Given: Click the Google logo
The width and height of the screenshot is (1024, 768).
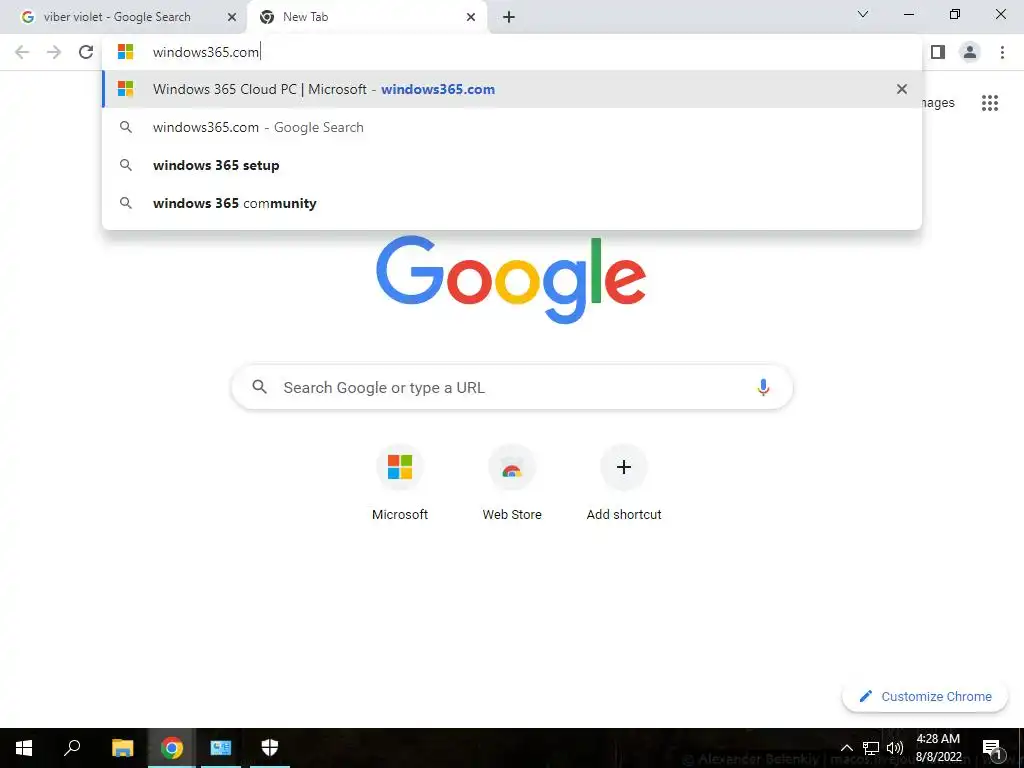Looking at the screenshot, I should tap(511, 279).
